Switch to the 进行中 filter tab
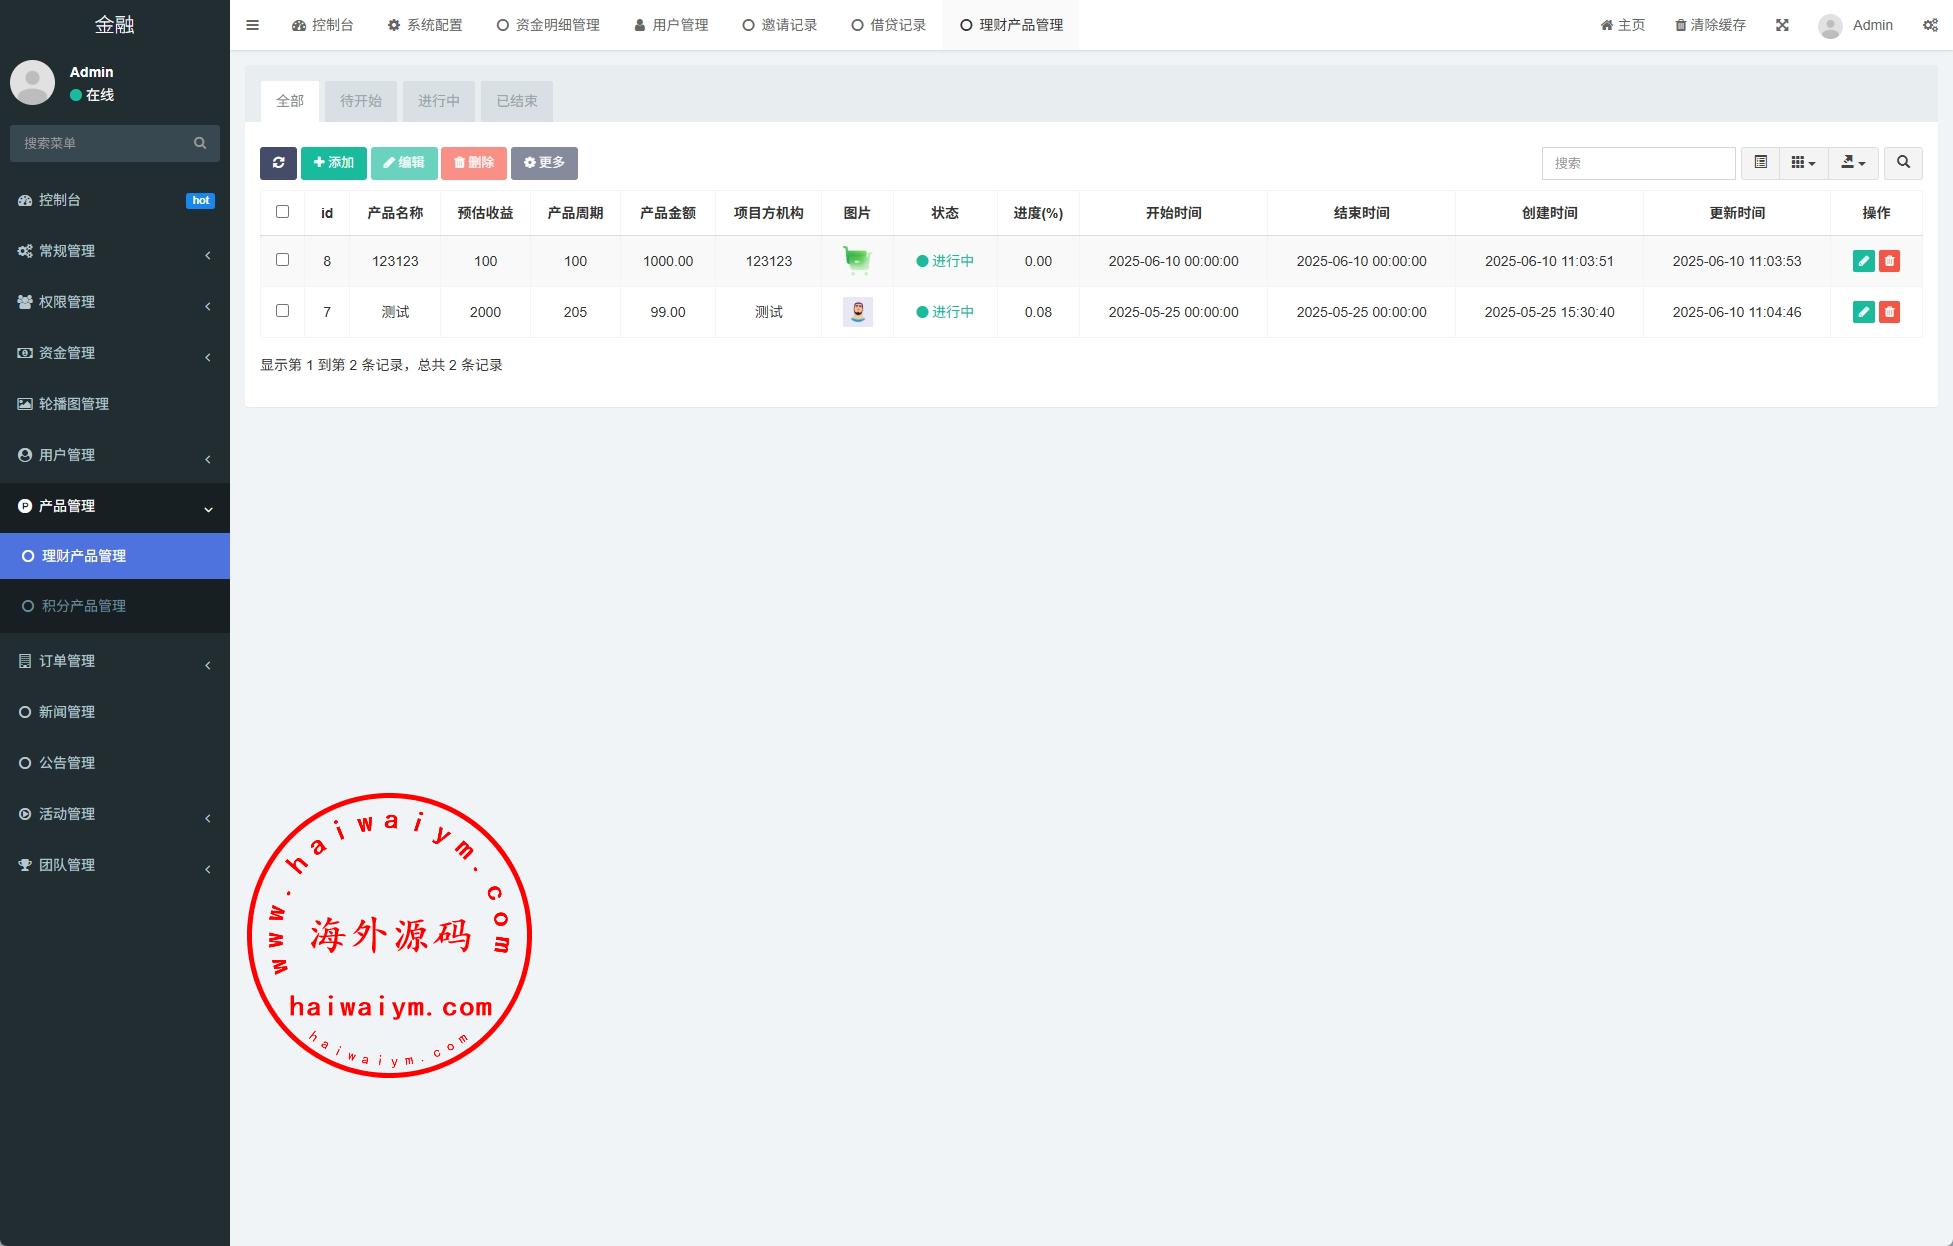This screenshot has height=1246, width=1953. pyautogui.click(x=438, y=101)
